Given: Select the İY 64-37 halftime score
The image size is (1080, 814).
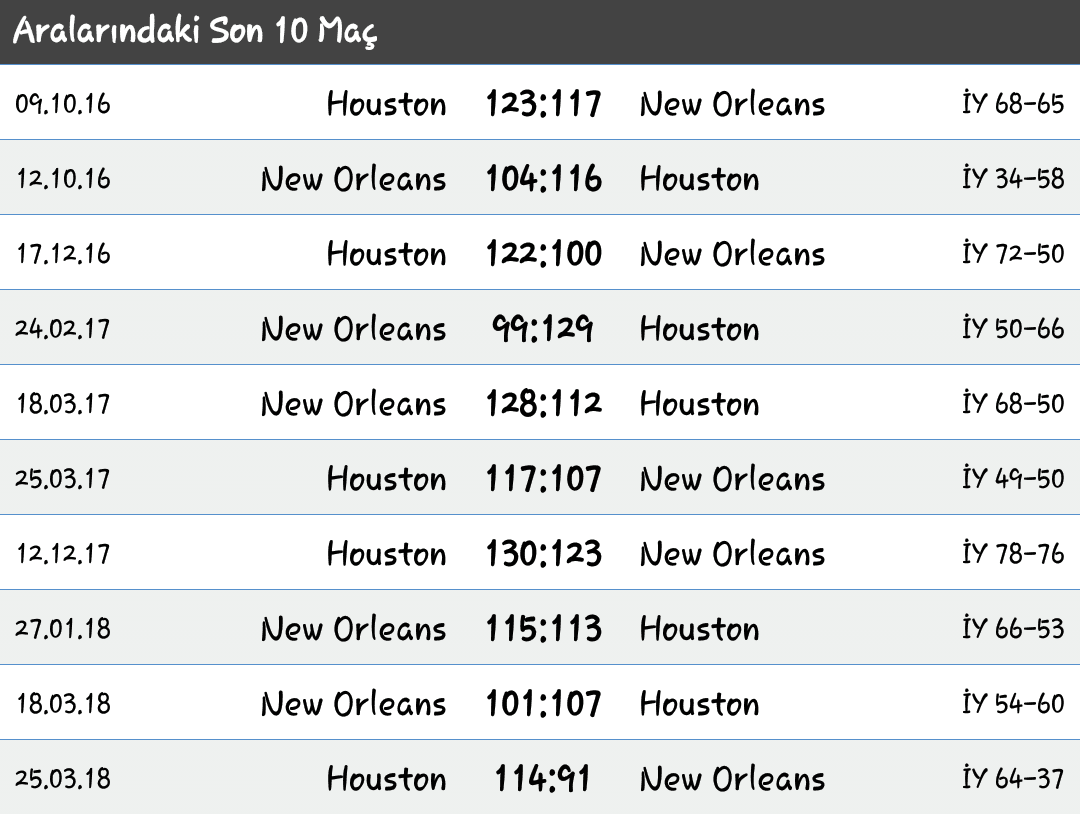Looking at the screenshot, I should click(1013, 779).
